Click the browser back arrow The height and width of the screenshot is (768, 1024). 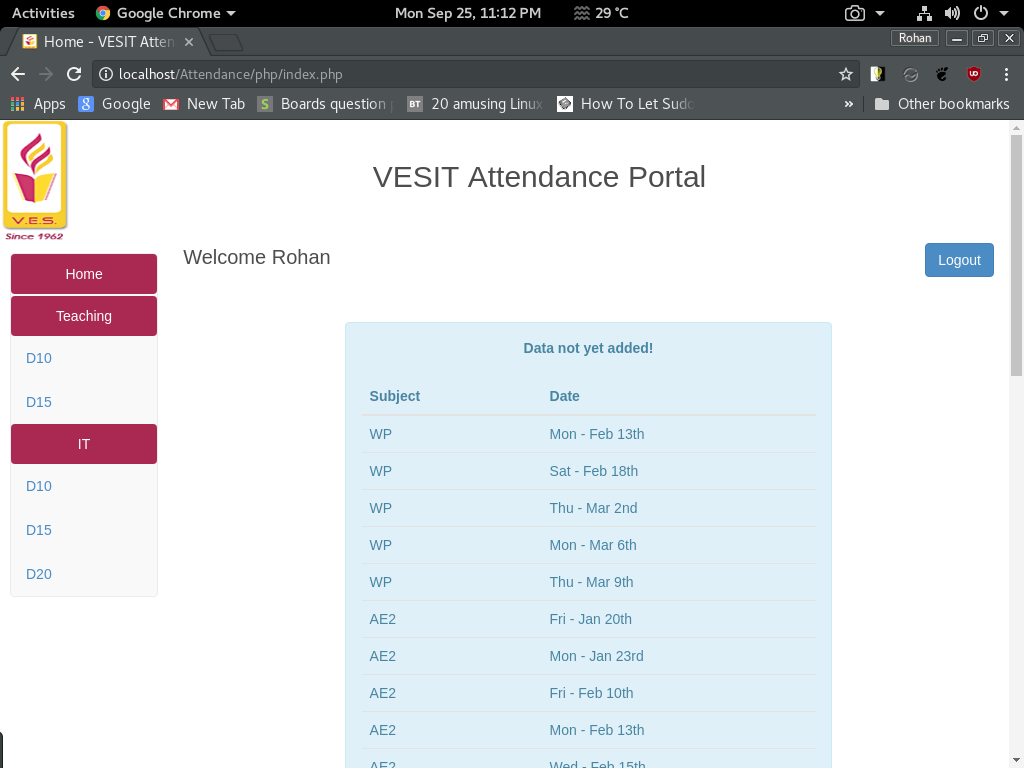pos(18,74)
